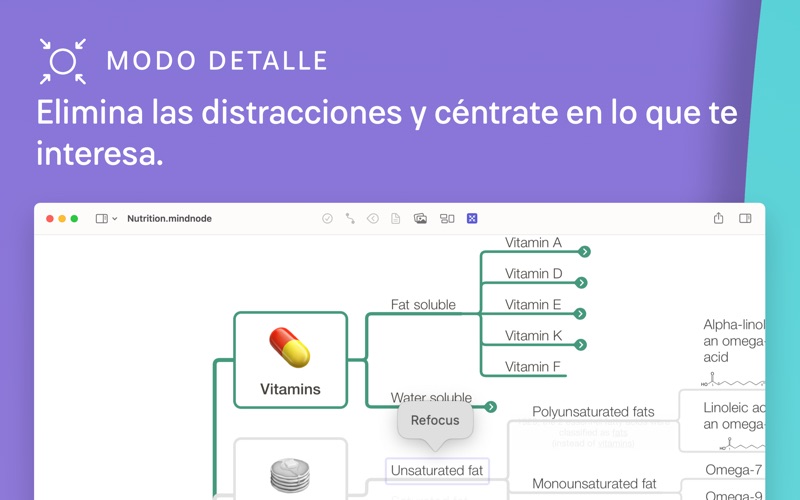Expand the Vitamin A branch

[585, 252]
